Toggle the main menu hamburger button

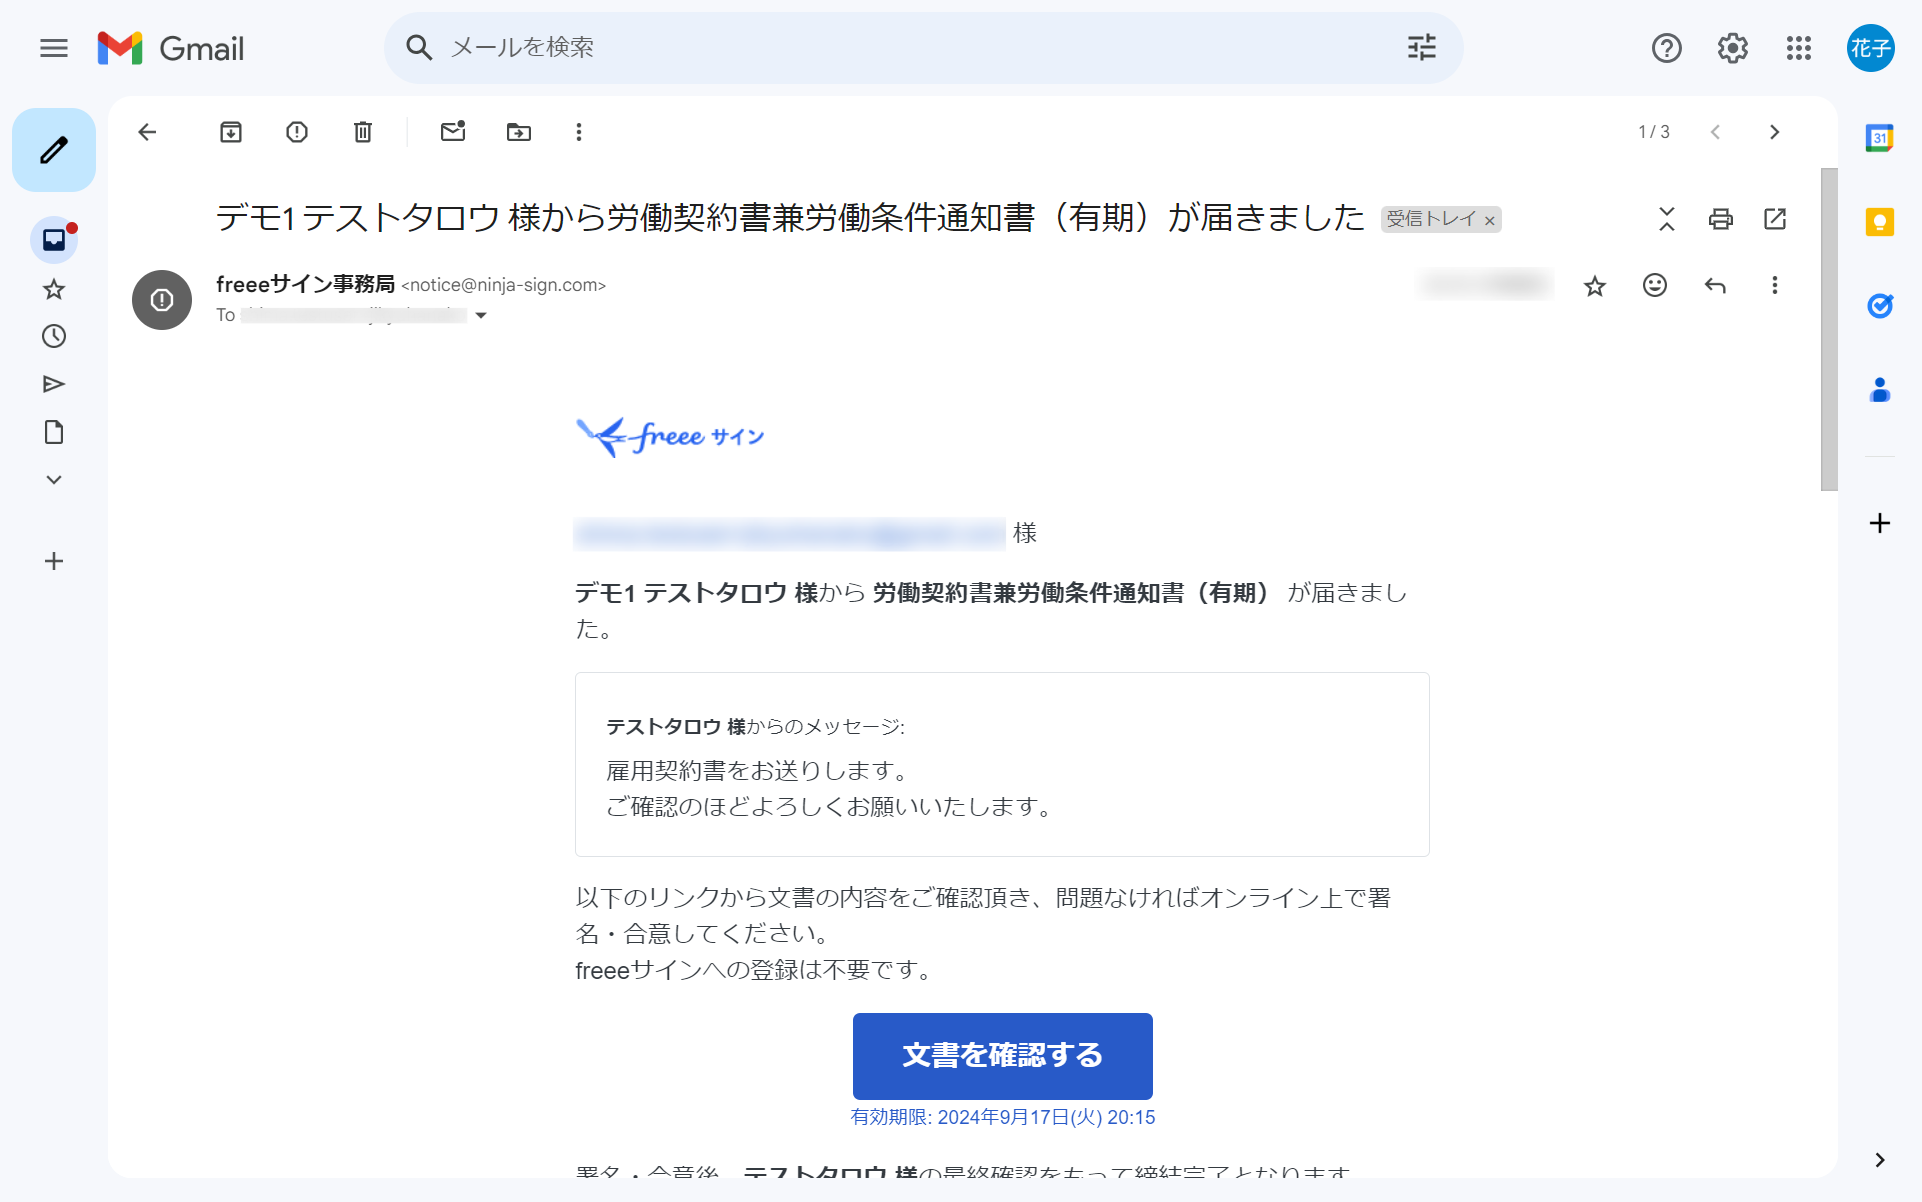[54, 48]
